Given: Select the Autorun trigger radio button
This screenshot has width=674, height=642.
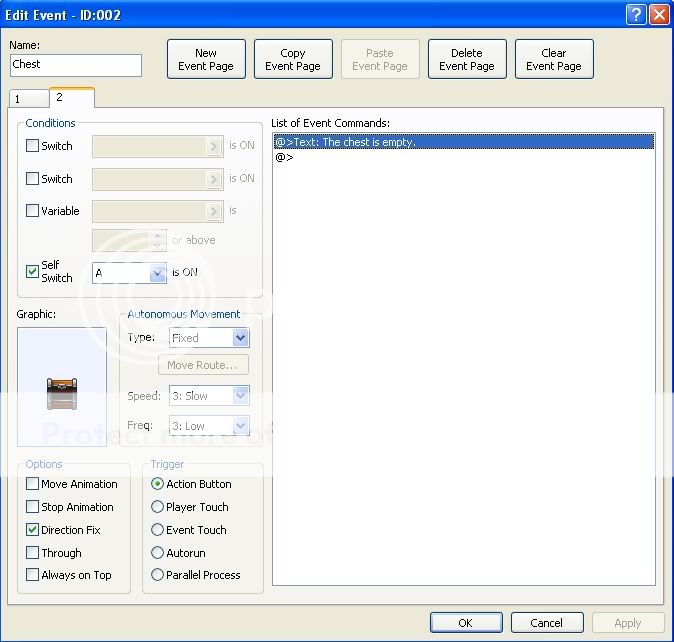Looking at the screenshot, I should tap(157, 553).
